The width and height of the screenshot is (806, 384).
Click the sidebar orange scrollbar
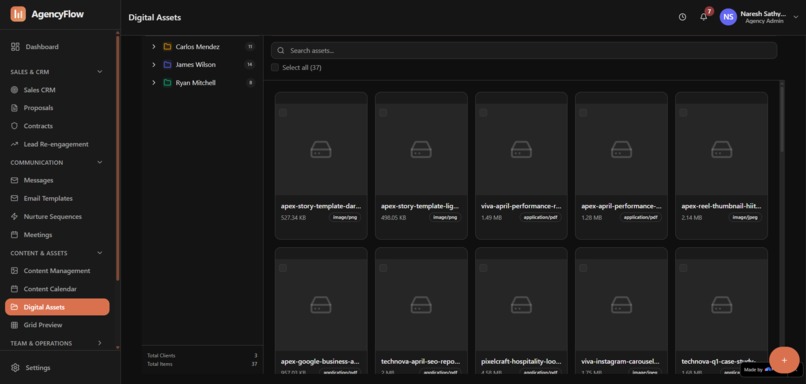[118, 157]
